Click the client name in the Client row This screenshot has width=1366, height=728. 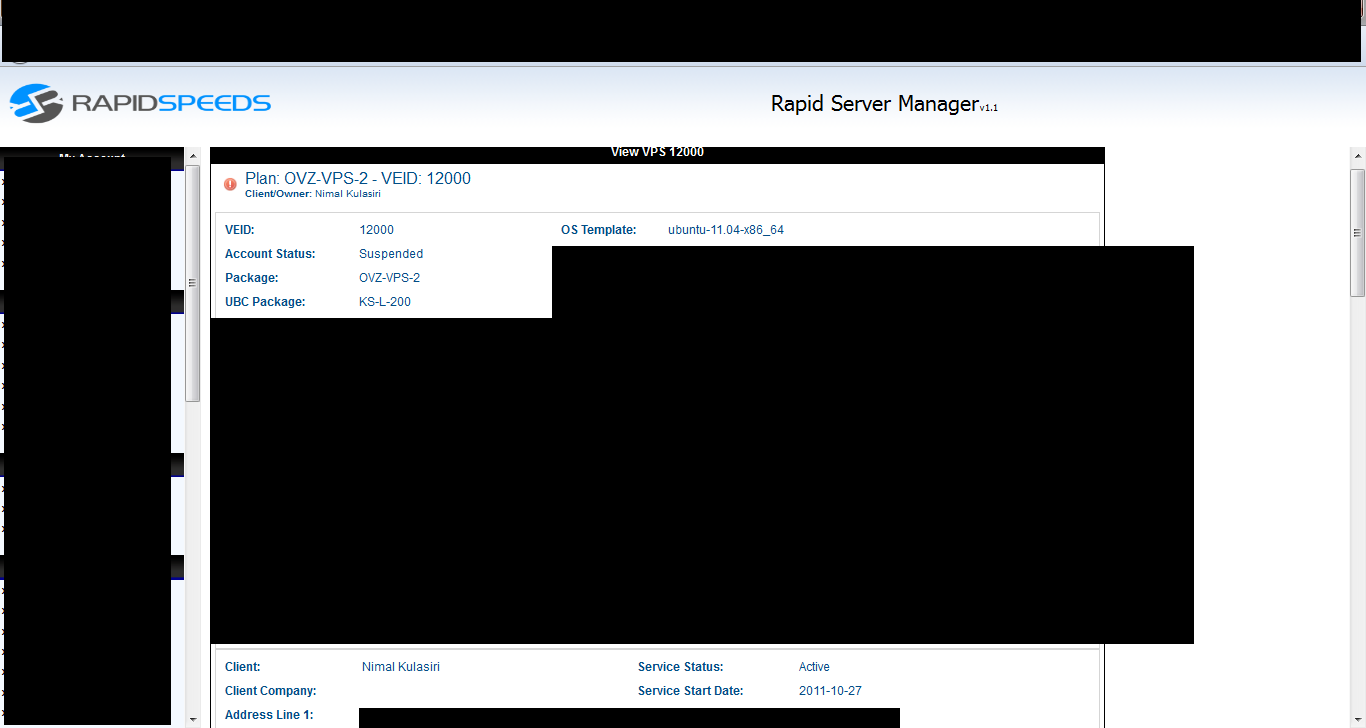coord(401,667)
